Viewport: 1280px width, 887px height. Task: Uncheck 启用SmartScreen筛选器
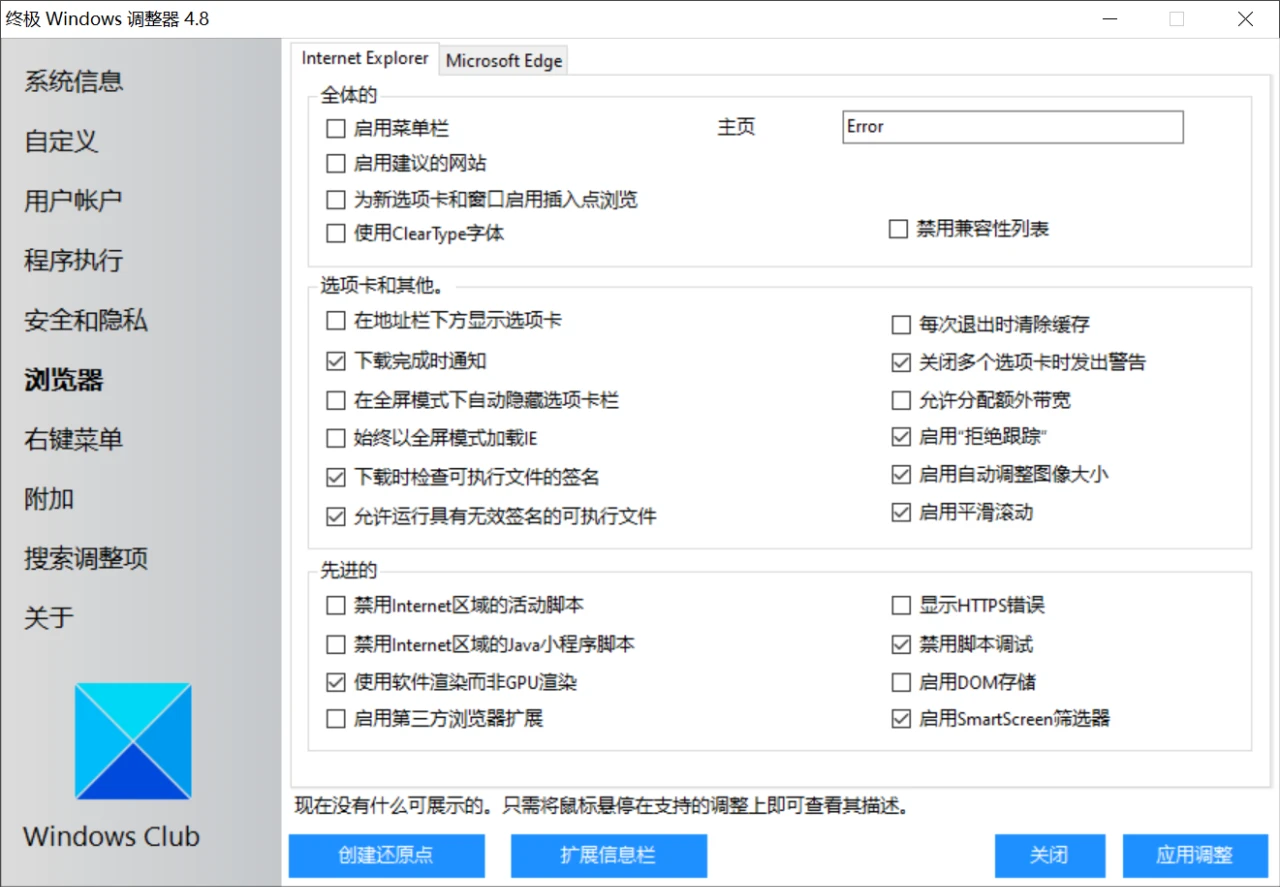click(x=901, y=718)
